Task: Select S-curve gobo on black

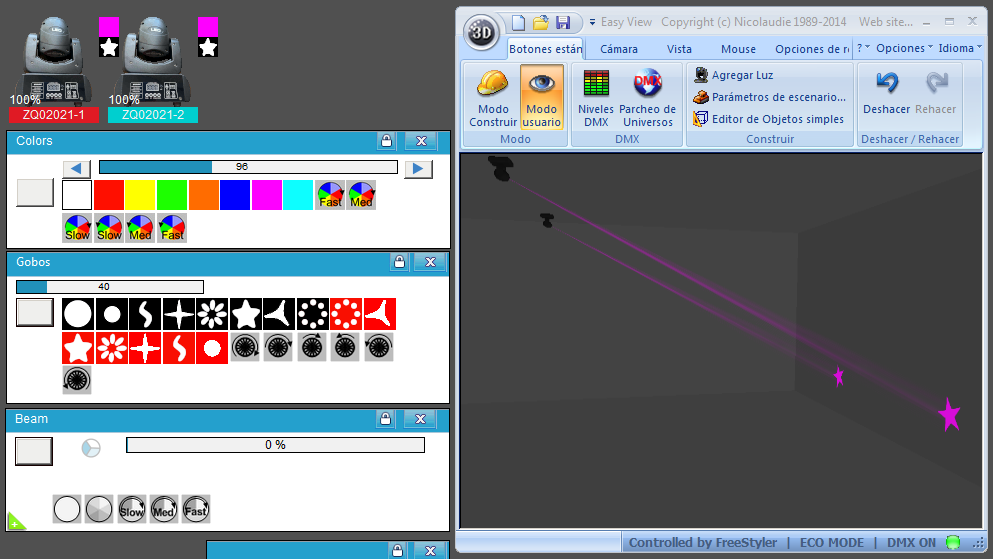Action: point(145,314)
